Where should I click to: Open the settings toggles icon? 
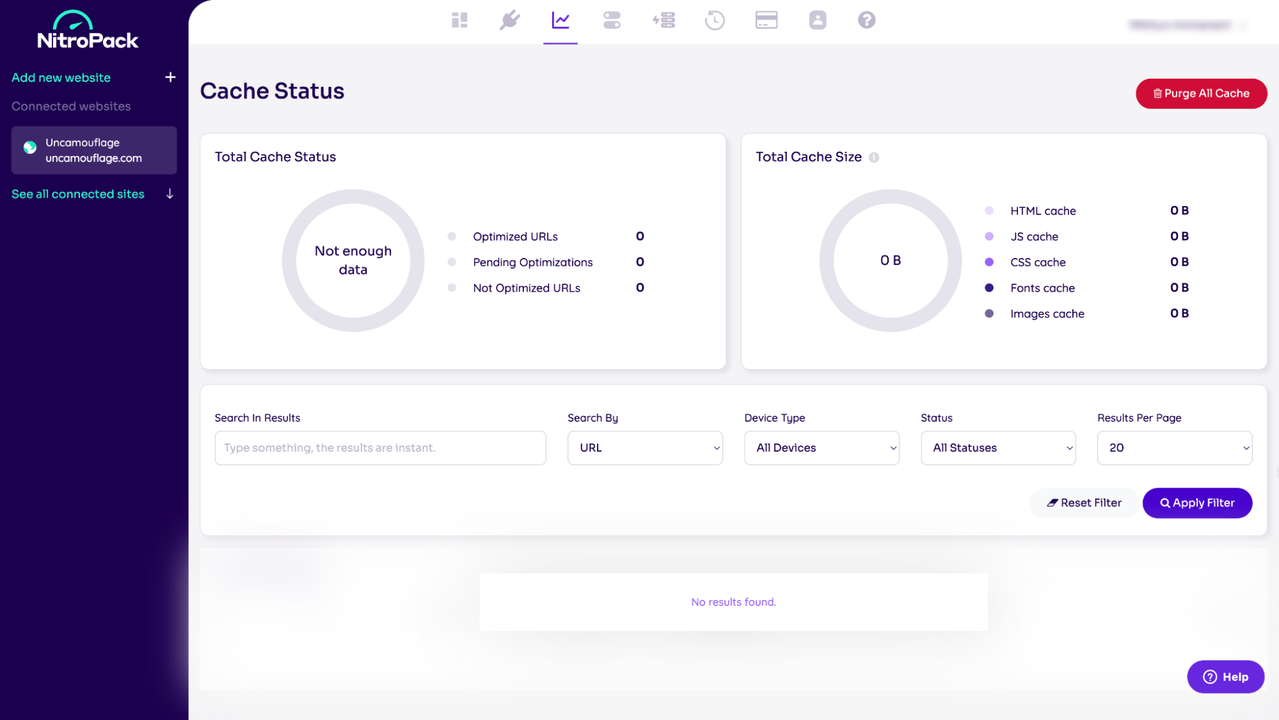coord(611,19)
